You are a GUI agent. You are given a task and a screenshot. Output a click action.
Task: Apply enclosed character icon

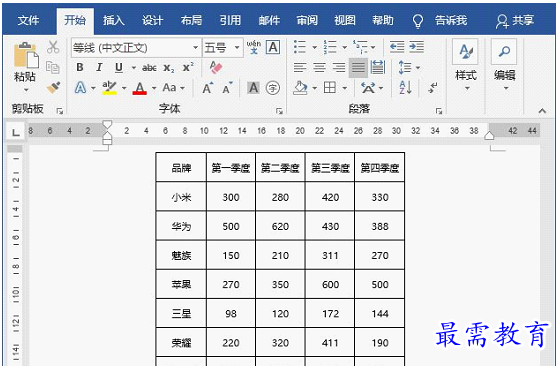273,88
